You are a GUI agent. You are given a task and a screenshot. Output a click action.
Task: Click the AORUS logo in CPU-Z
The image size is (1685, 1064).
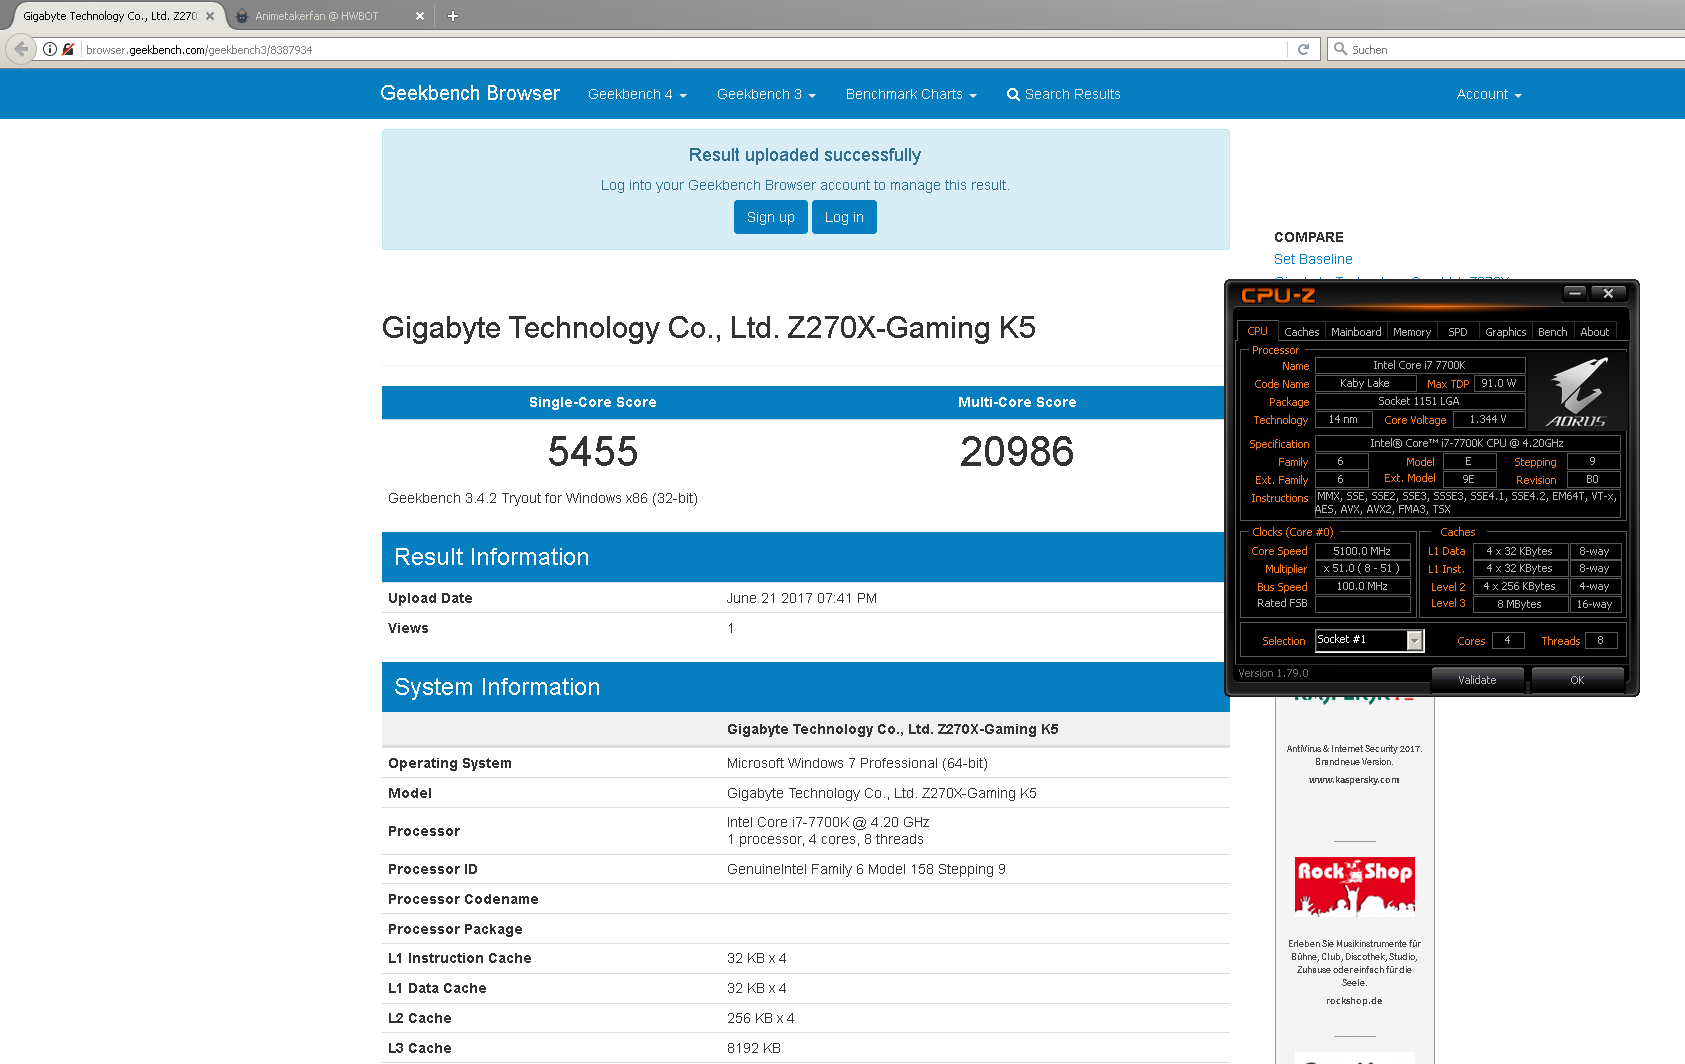click(1578, 393)
